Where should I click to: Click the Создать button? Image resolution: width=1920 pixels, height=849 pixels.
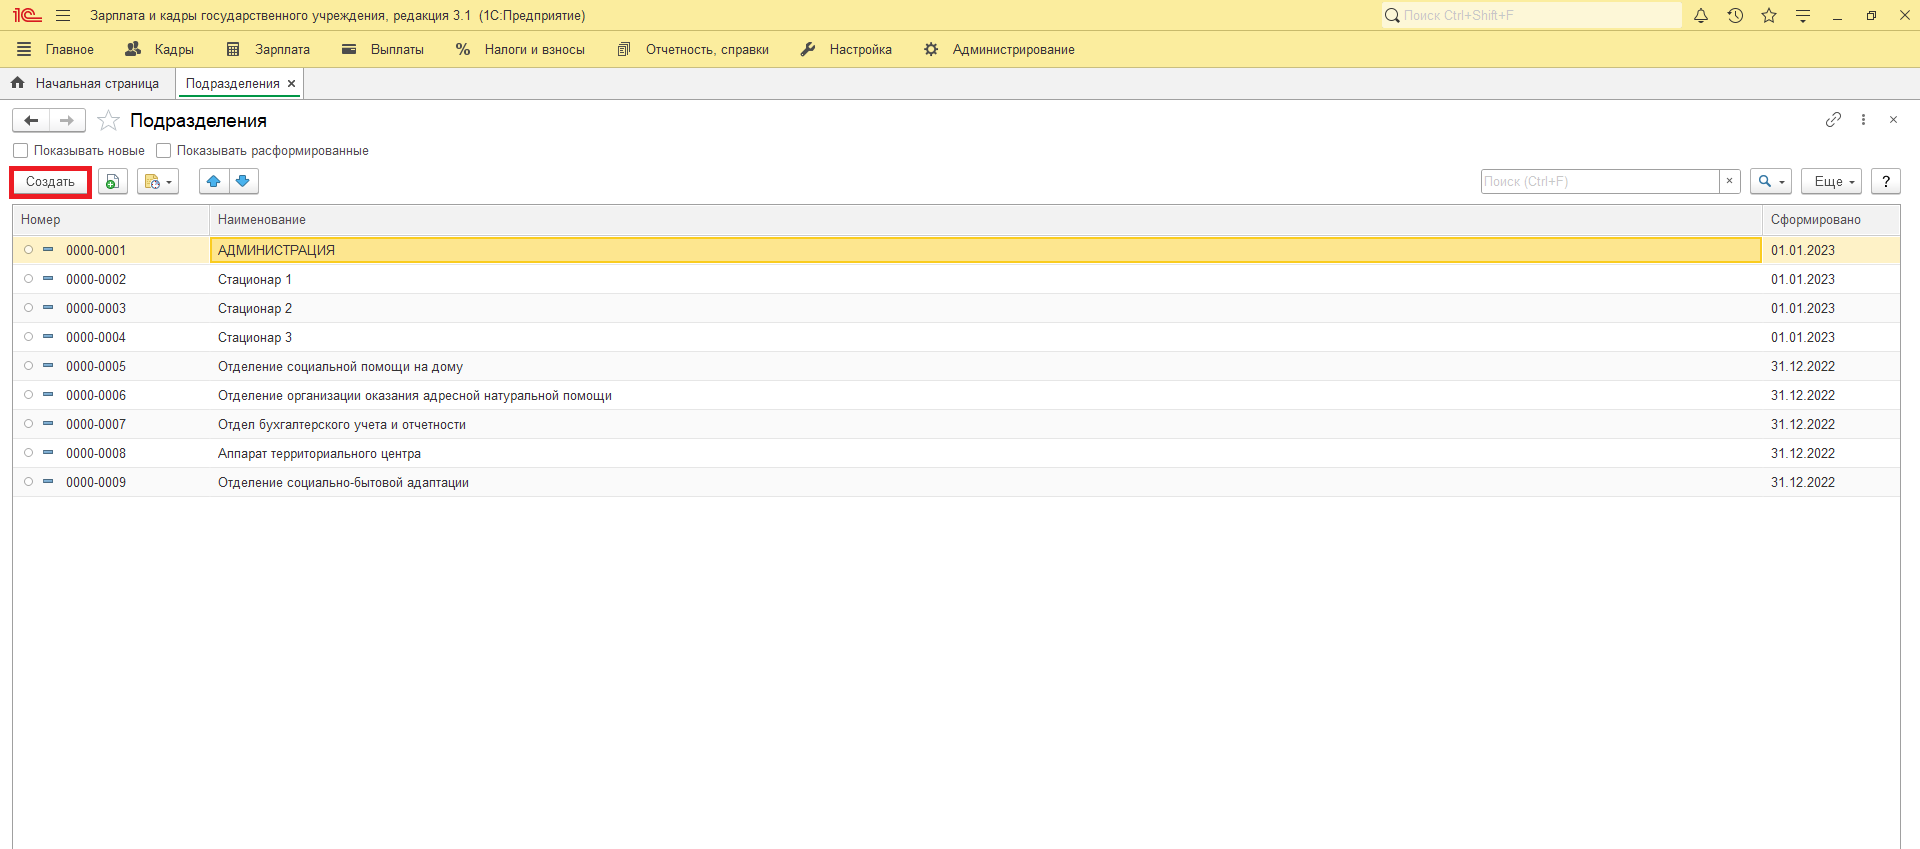pos(50,182)
